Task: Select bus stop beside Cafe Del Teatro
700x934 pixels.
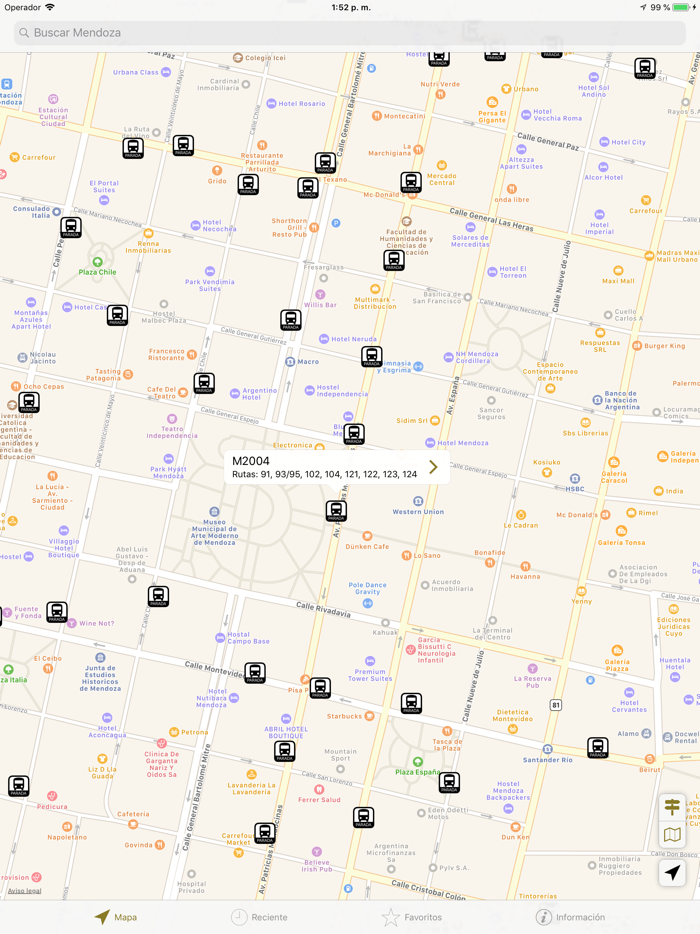Action: [x=204, y=383]
